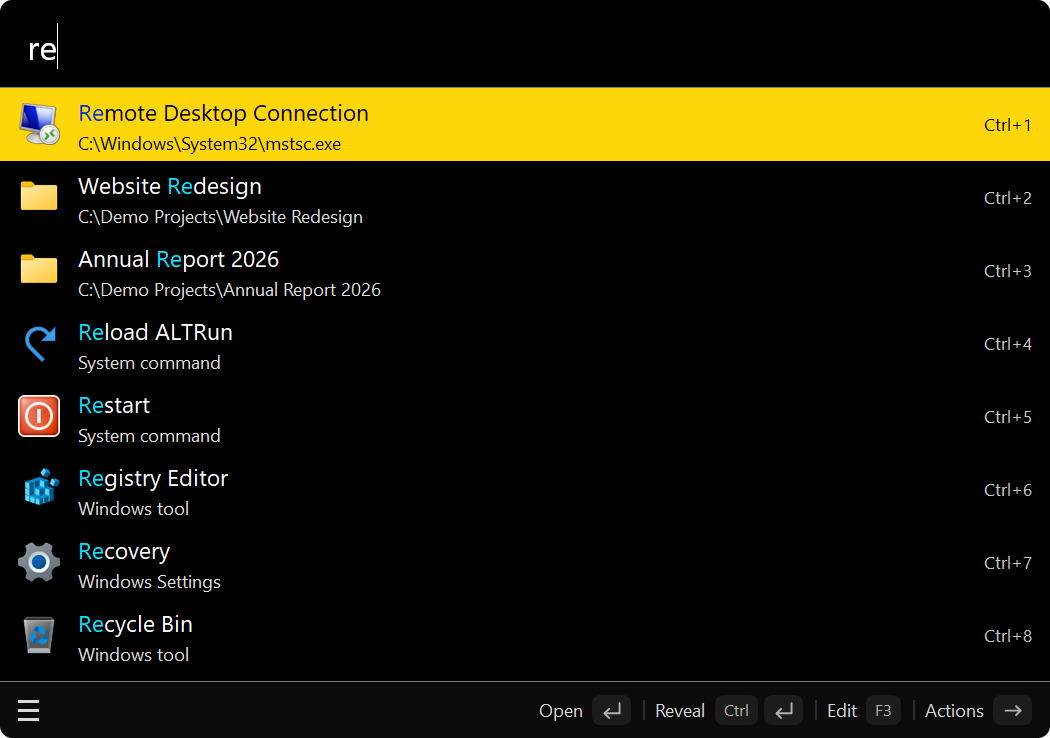Click the path C:\Demo Projects\Annual Report 2026
Viewport: 1050px width, 738px height.
230,290
